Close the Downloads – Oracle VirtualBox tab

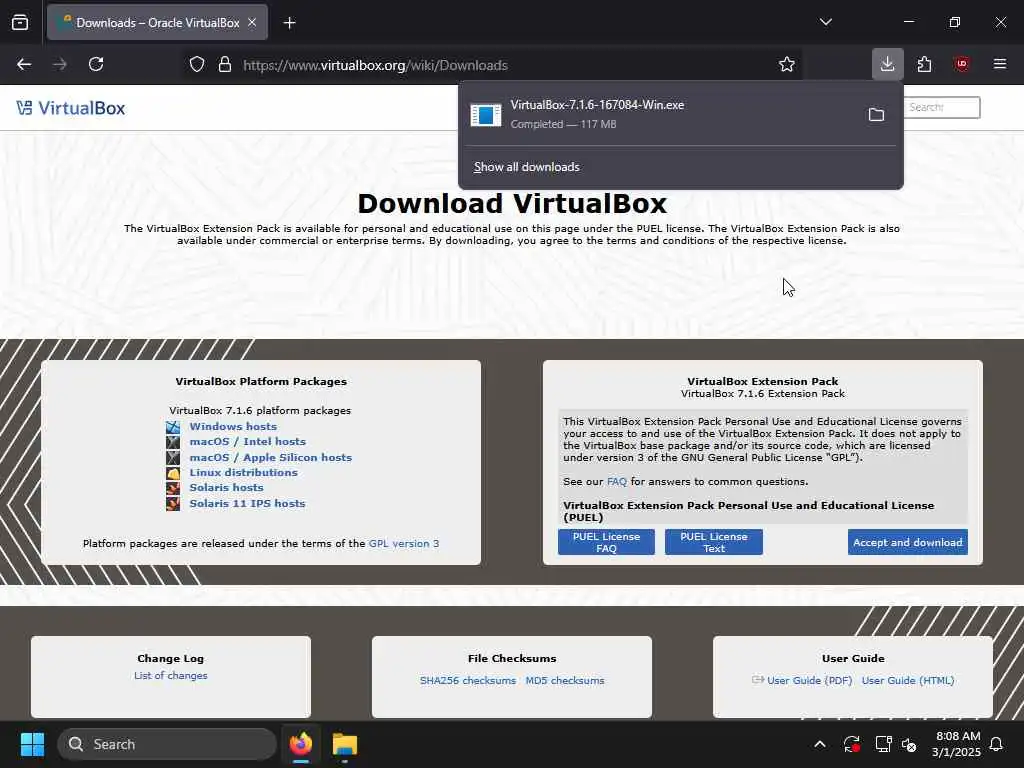point(252,22)
